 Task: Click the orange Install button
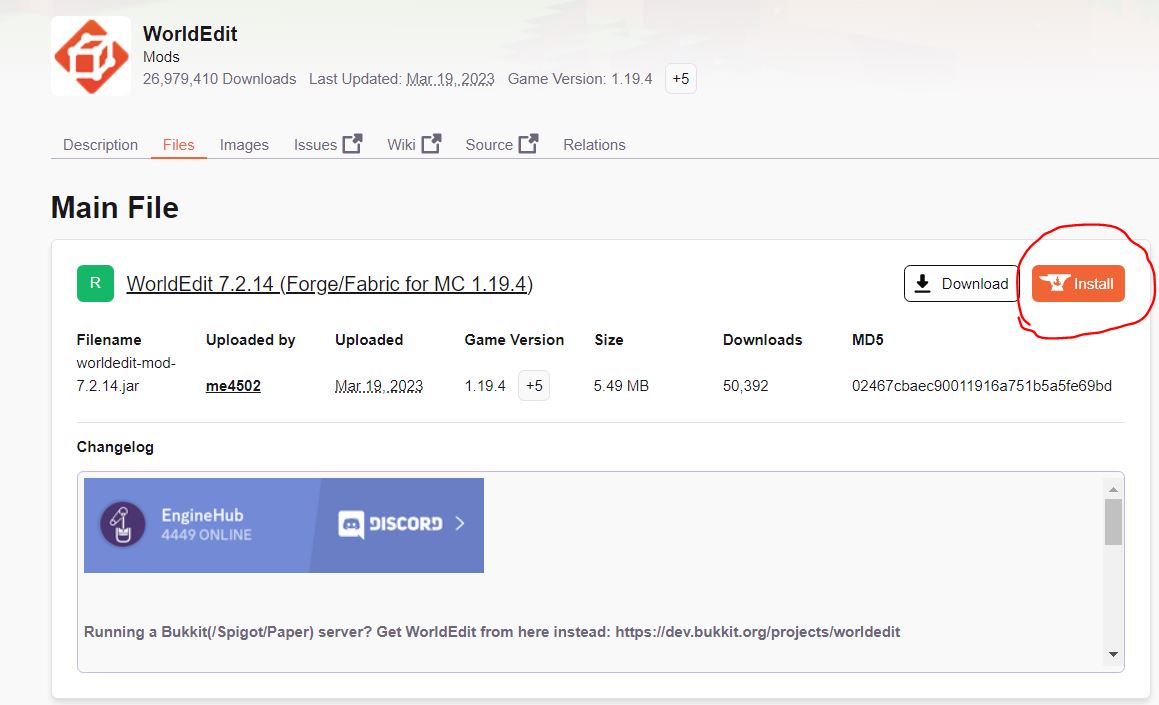[1078, 284]
